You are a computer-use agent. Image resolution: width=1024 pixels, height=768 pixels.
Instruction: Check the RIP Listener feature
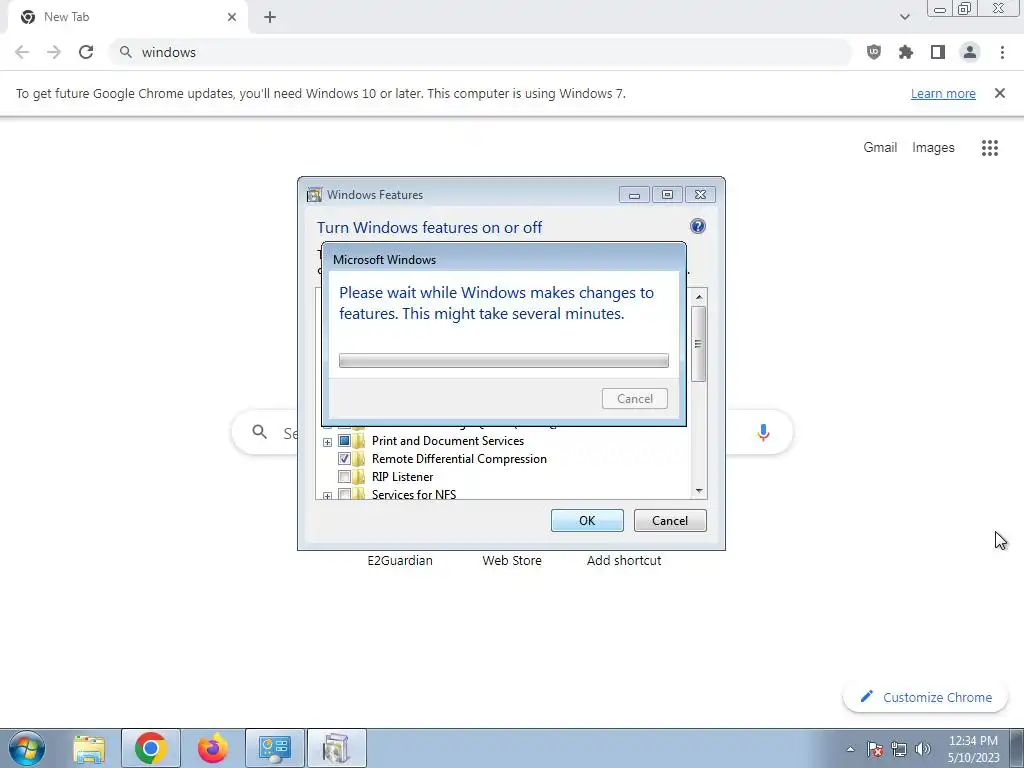coord(344,477)
